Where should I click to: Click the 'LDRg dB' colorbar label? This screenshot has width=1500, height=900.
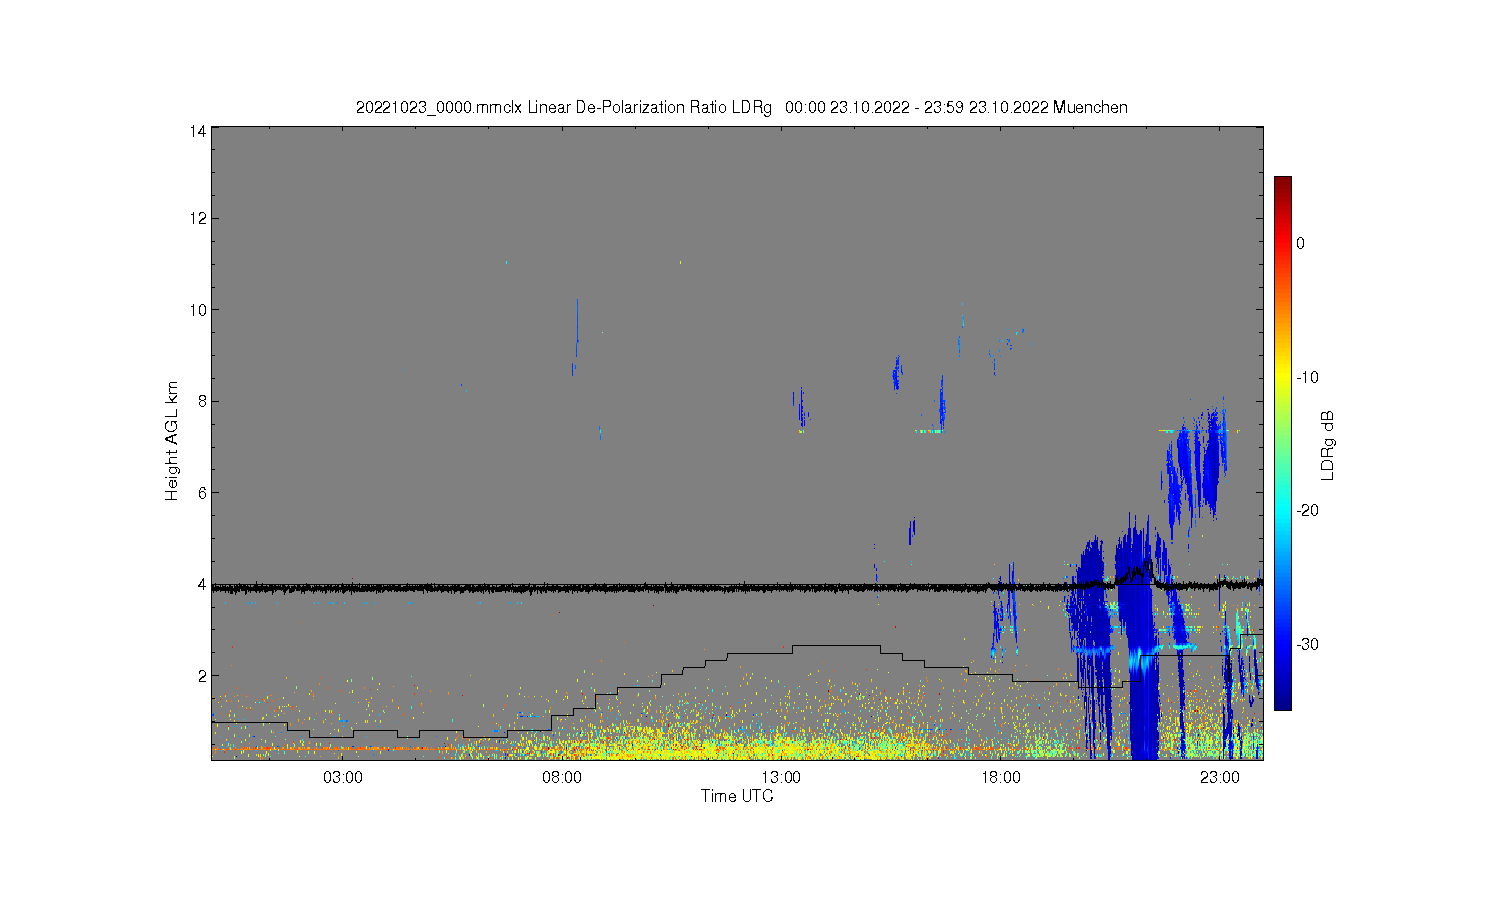coord(1328,445)
